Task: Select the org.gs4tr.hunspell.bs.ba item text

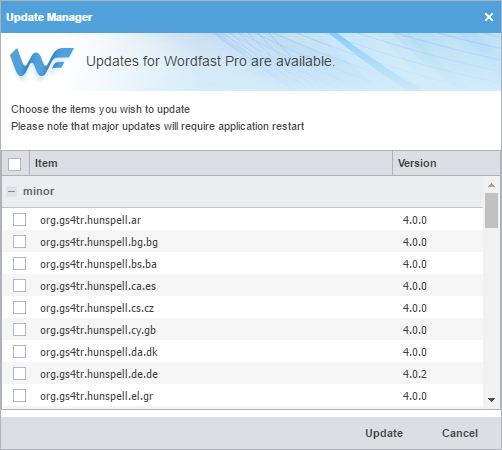Action: [x=98, y=264]
